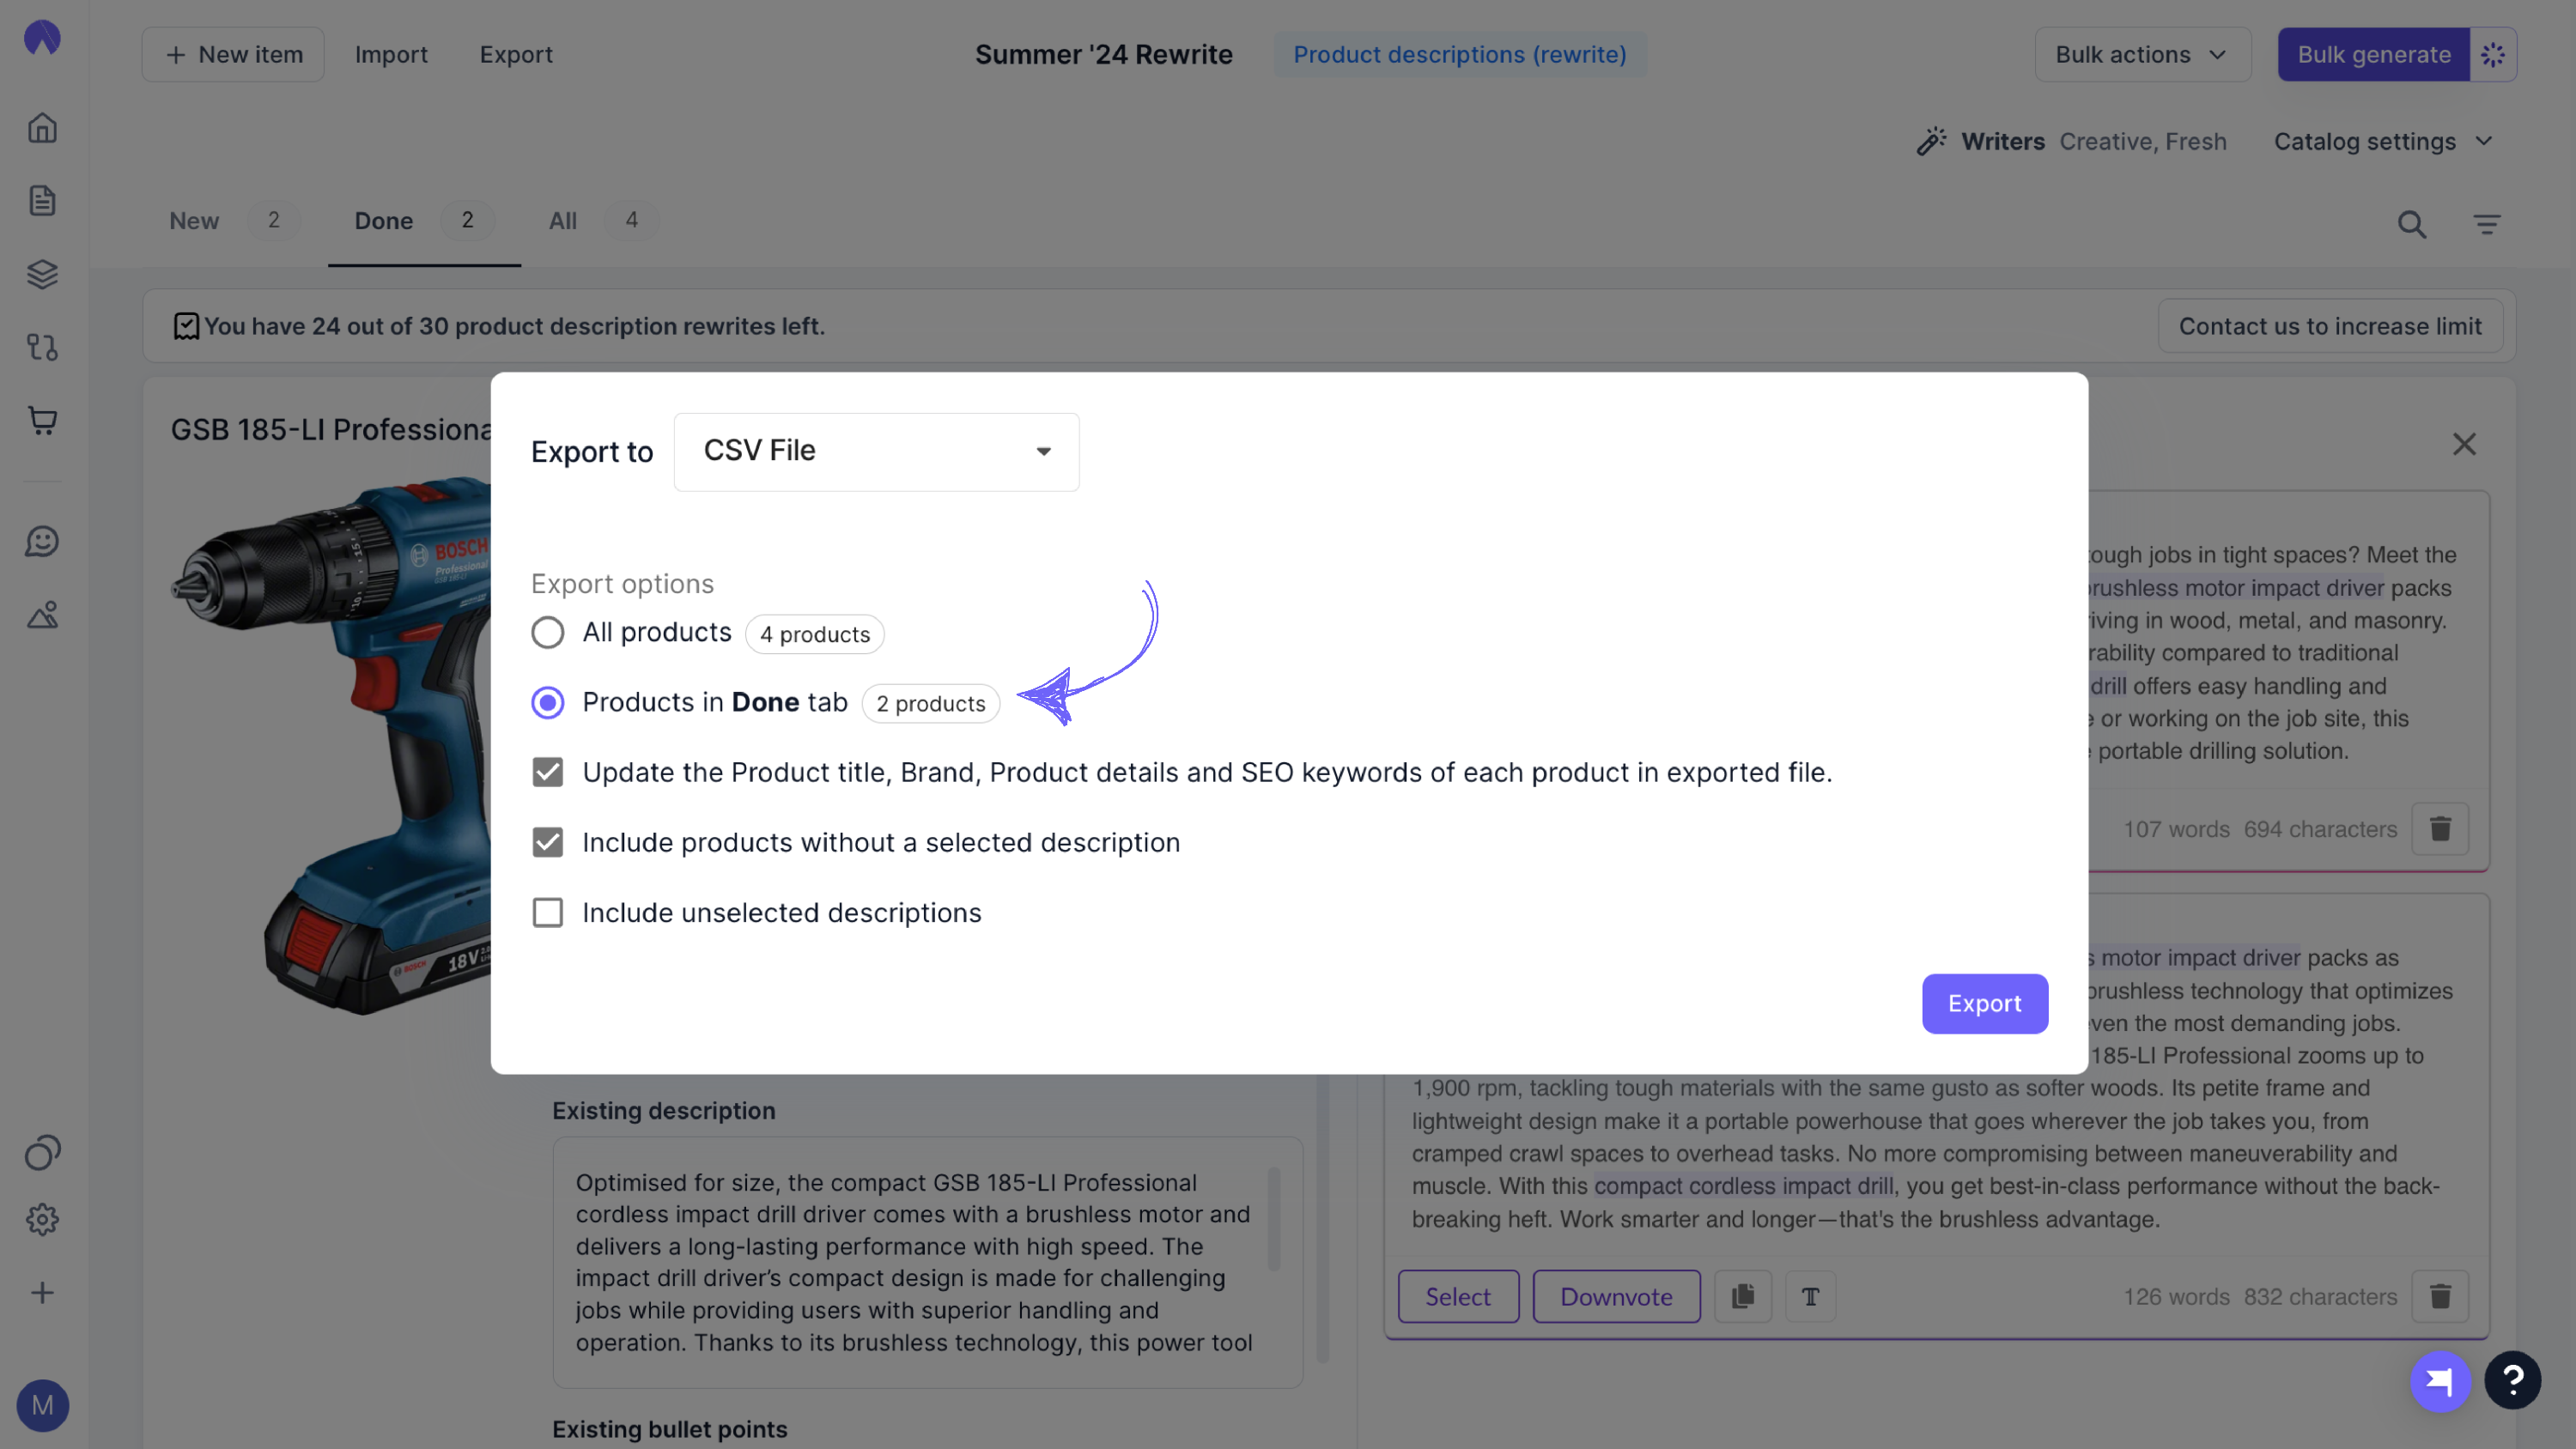Open the layers stack sidebar icon

42,274
